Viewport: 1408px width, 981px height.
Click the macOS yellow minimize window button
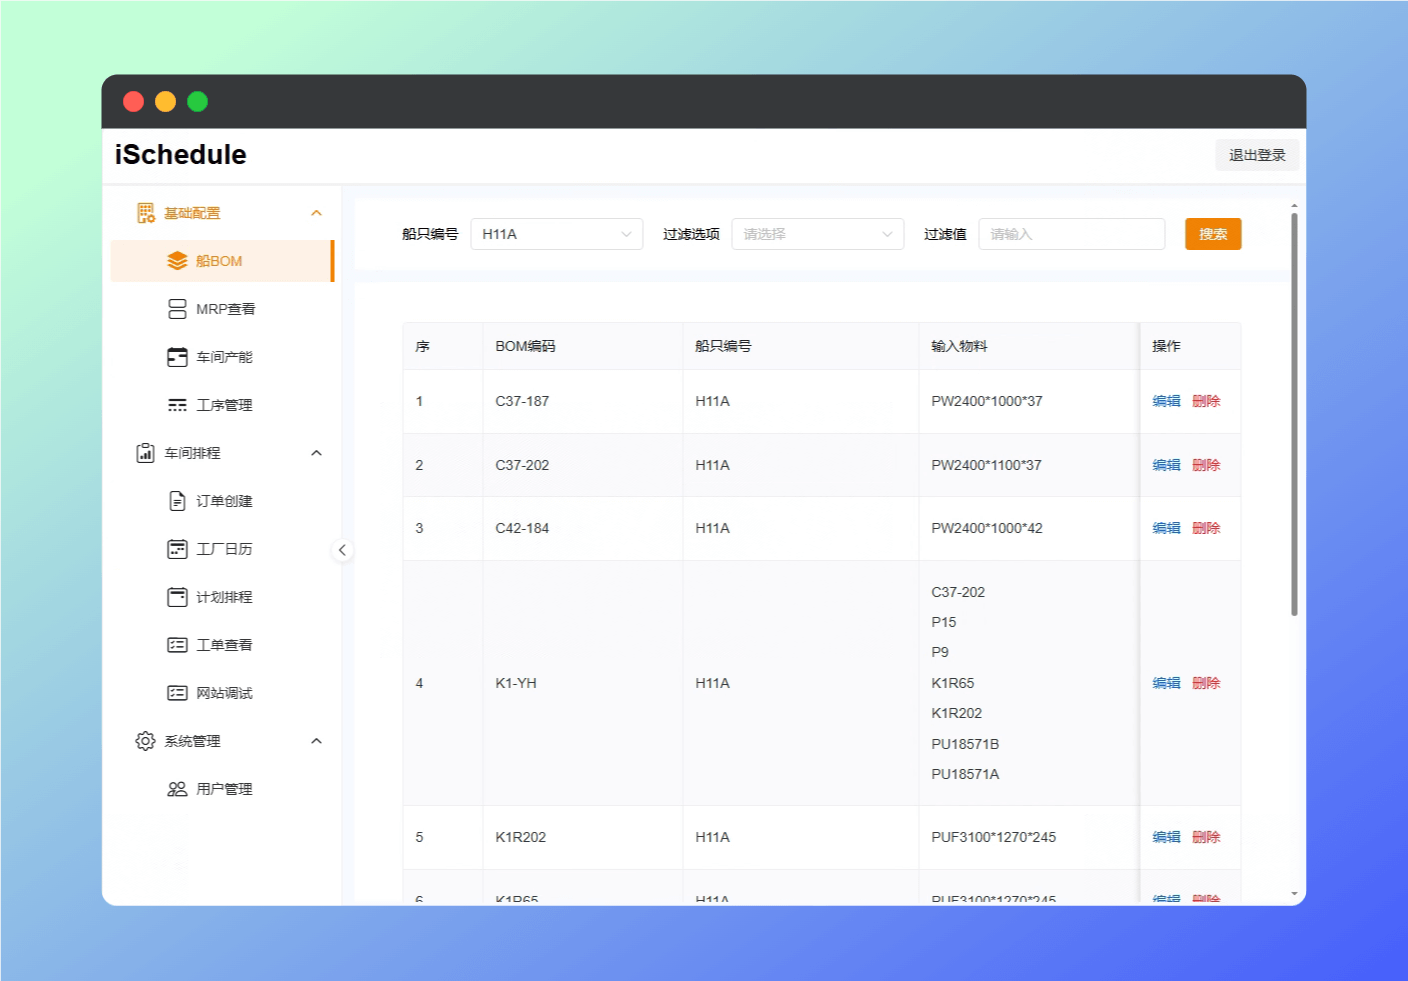click(166, 101)
